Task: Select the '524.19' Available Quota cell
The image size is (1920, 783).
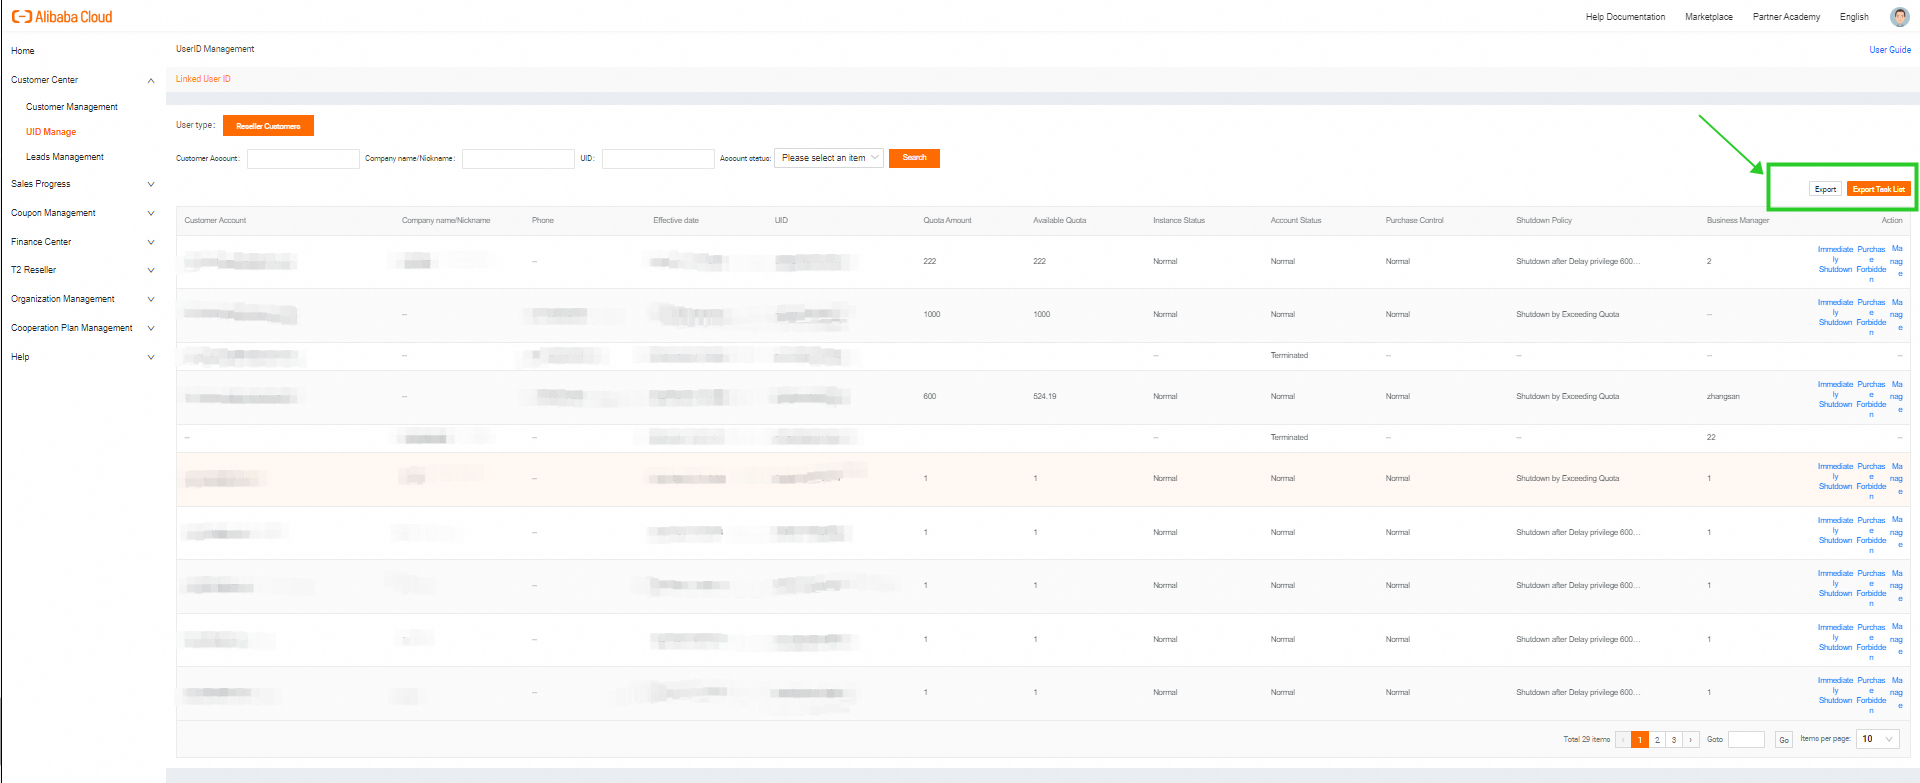Action: click(1044, 397)
